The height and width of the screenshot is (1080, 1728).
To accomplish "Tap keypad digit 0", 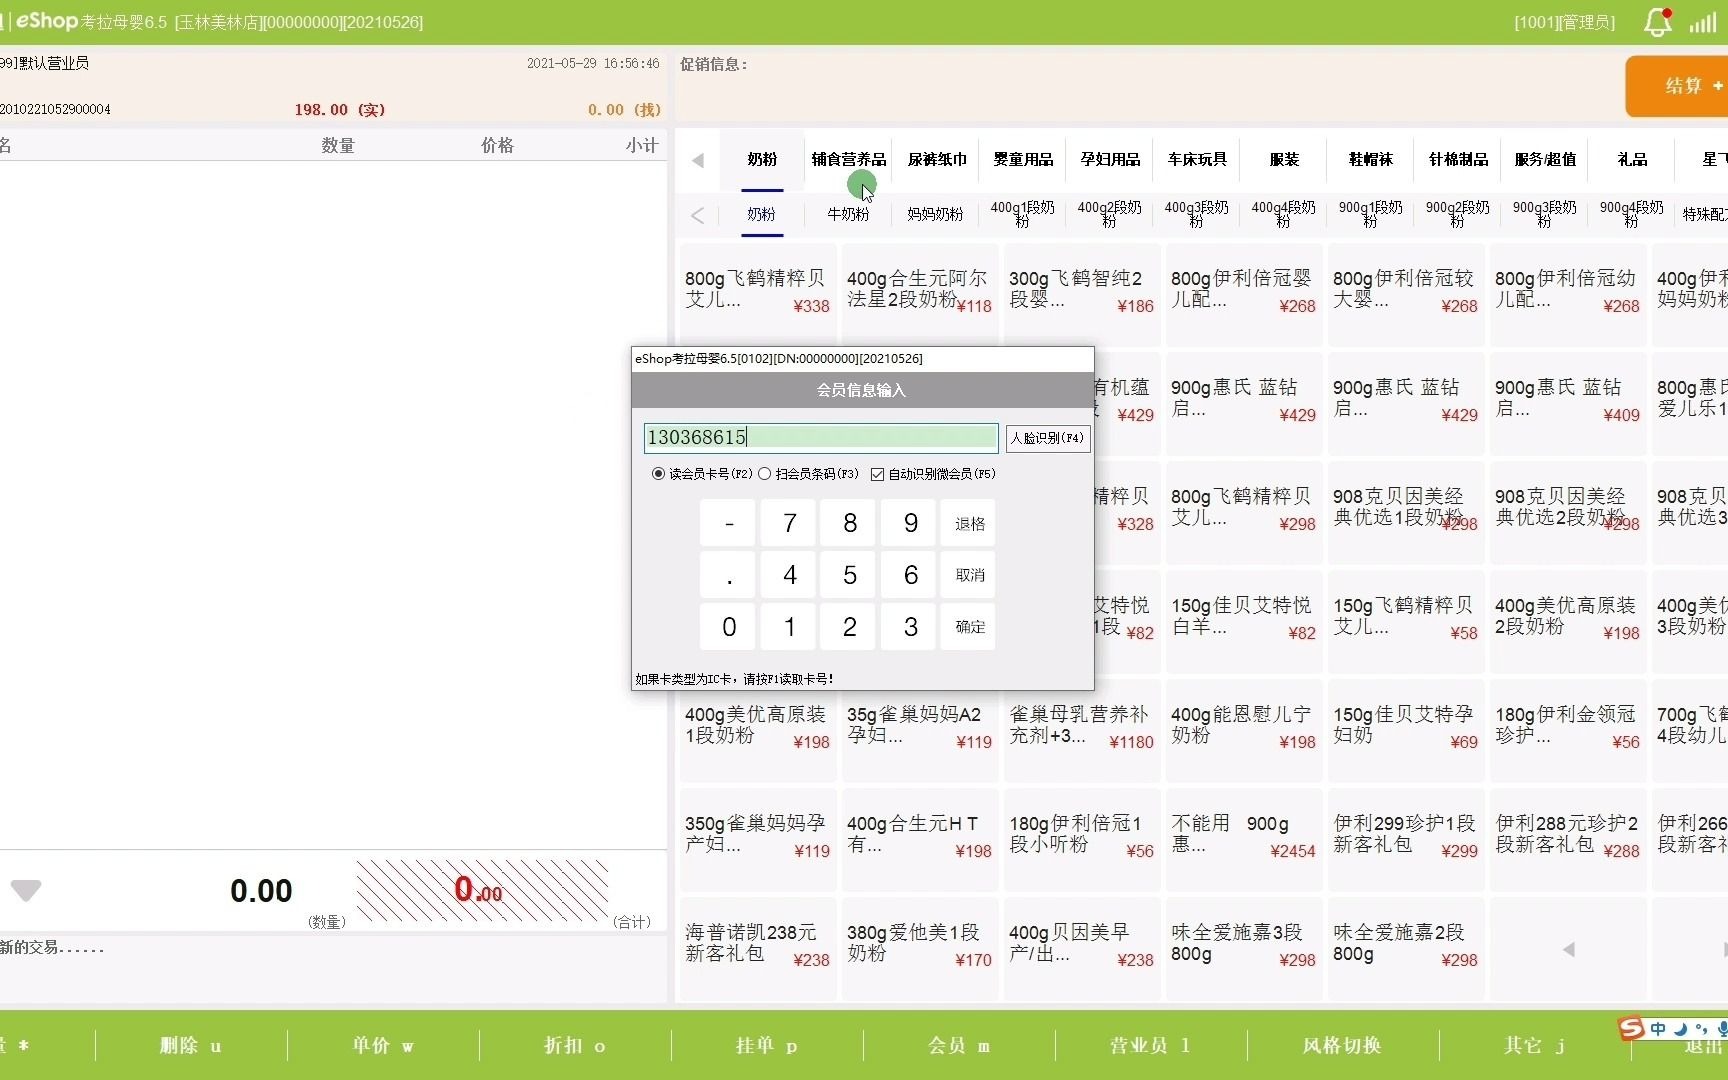I will (729, 627).
